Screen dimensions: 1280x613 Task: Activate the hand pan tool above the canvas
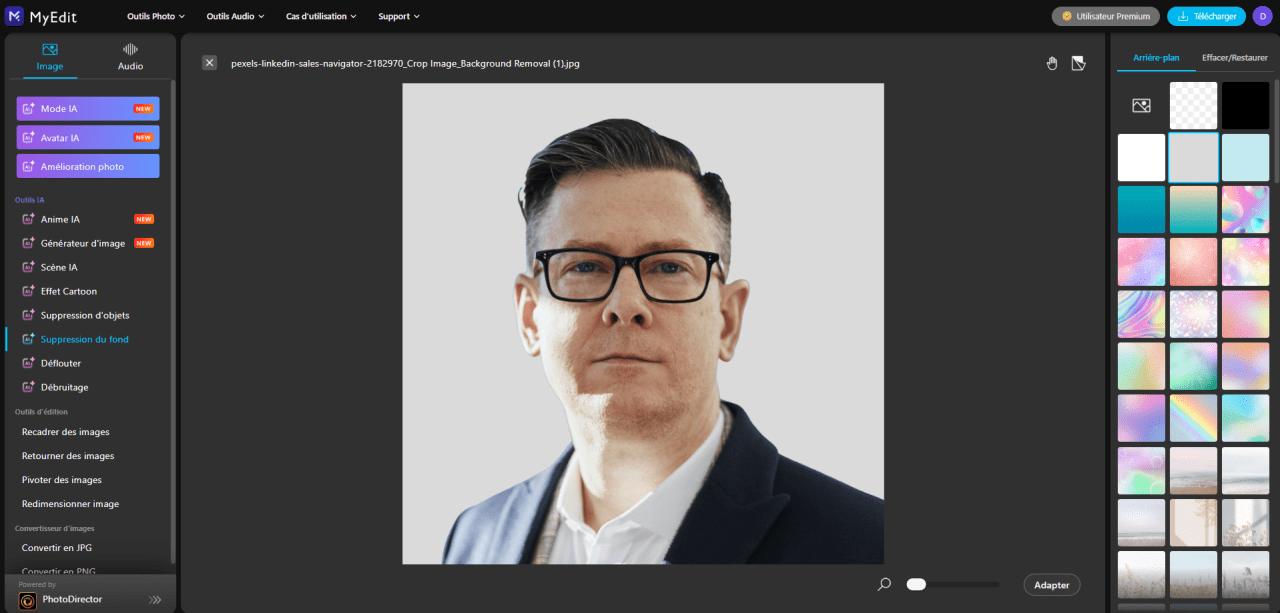pos(1052,63)
